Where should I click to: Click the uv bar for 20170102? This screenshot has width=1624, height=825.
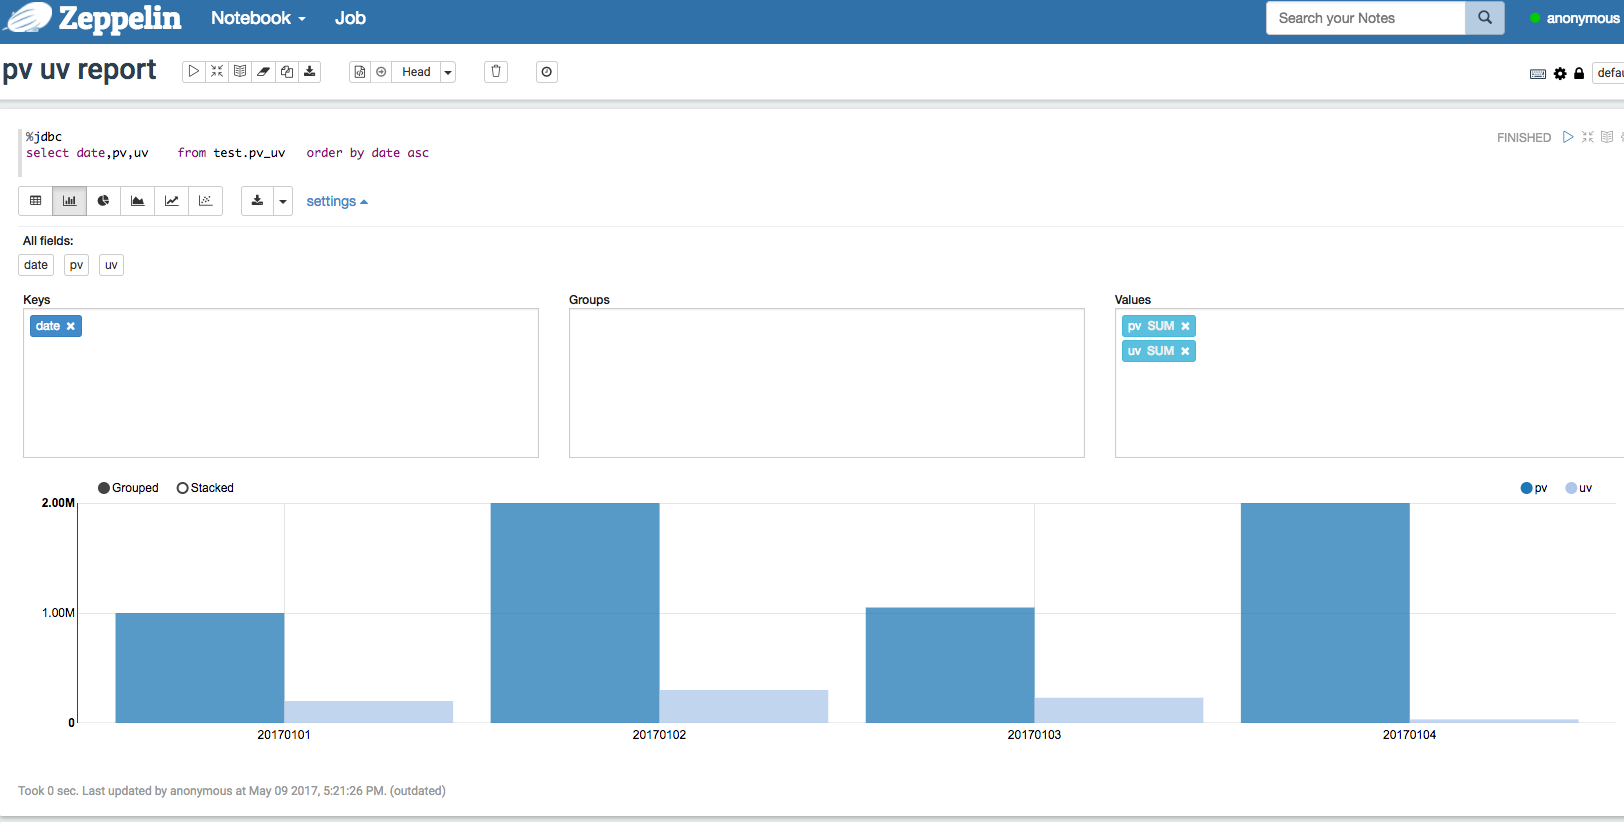(744, 706)
